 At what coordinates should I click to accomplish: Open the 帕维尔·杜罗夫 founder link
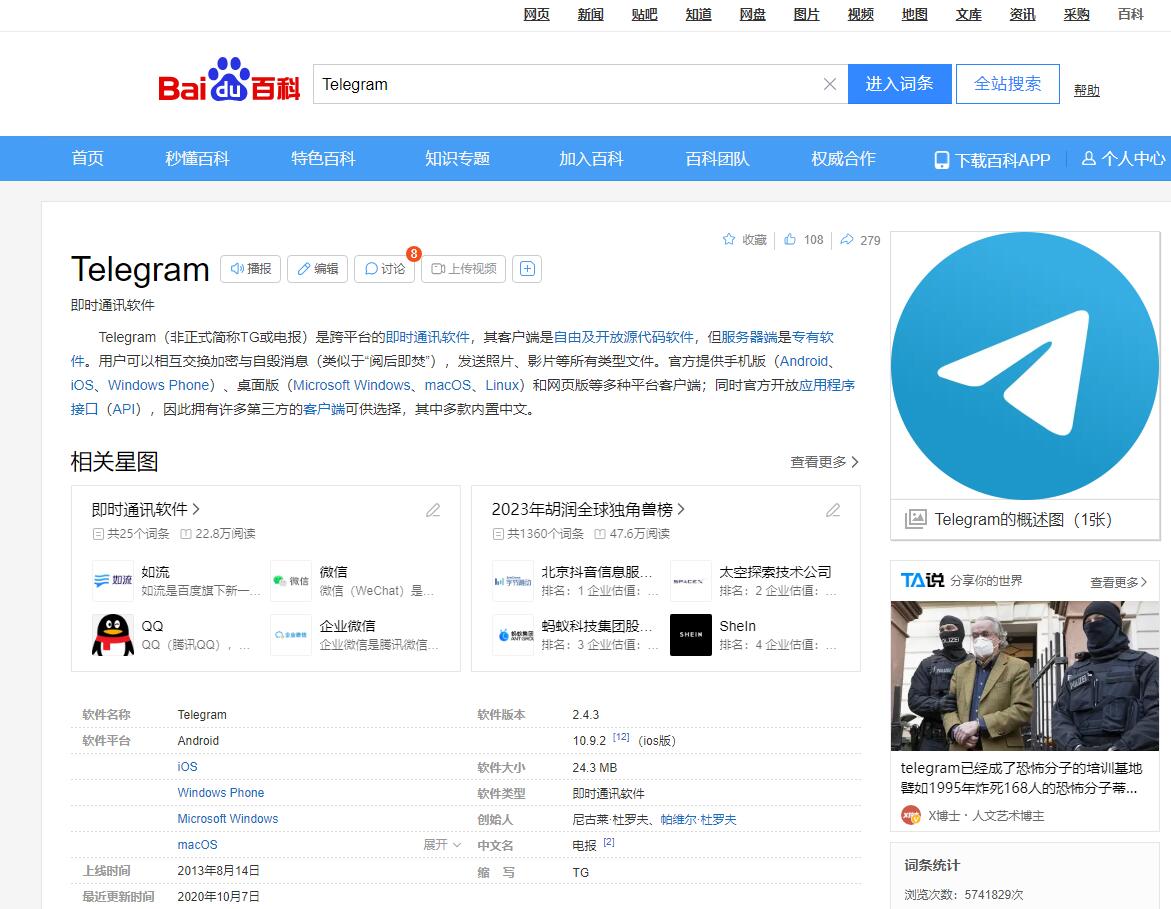[x=698, y=819]
